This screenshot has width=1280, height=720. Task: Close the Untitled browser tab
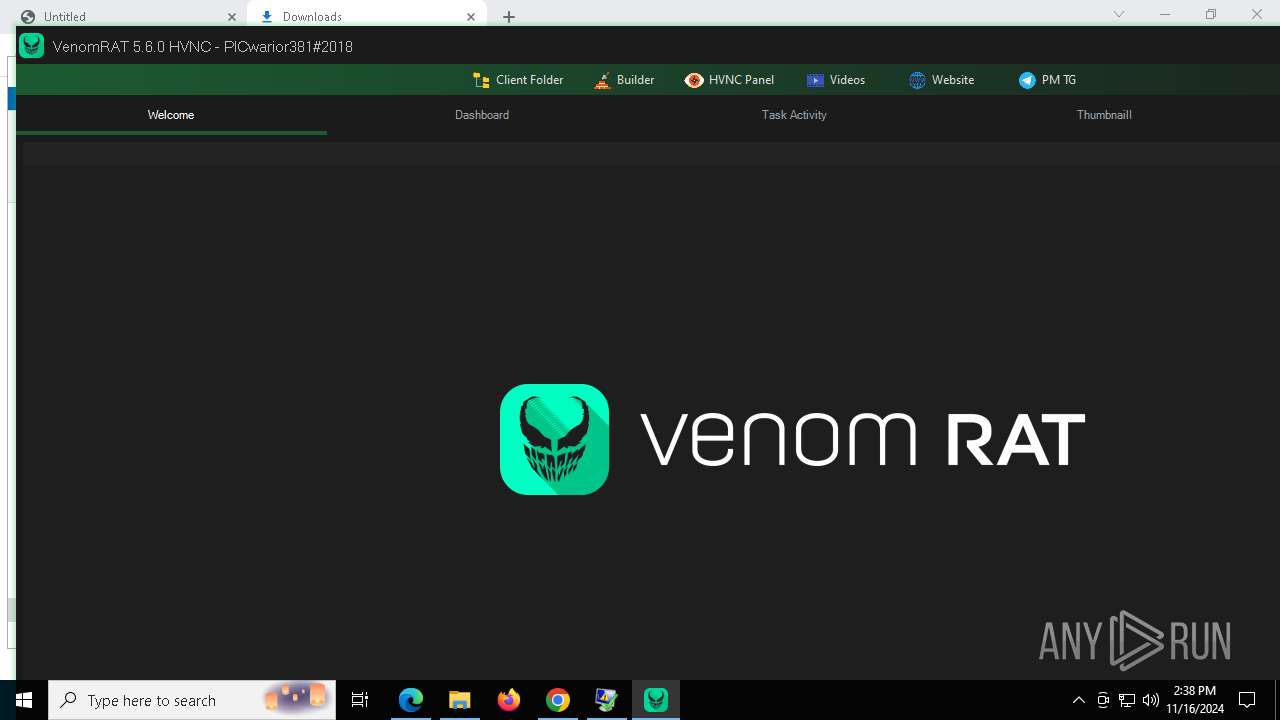tap(232, 17)
